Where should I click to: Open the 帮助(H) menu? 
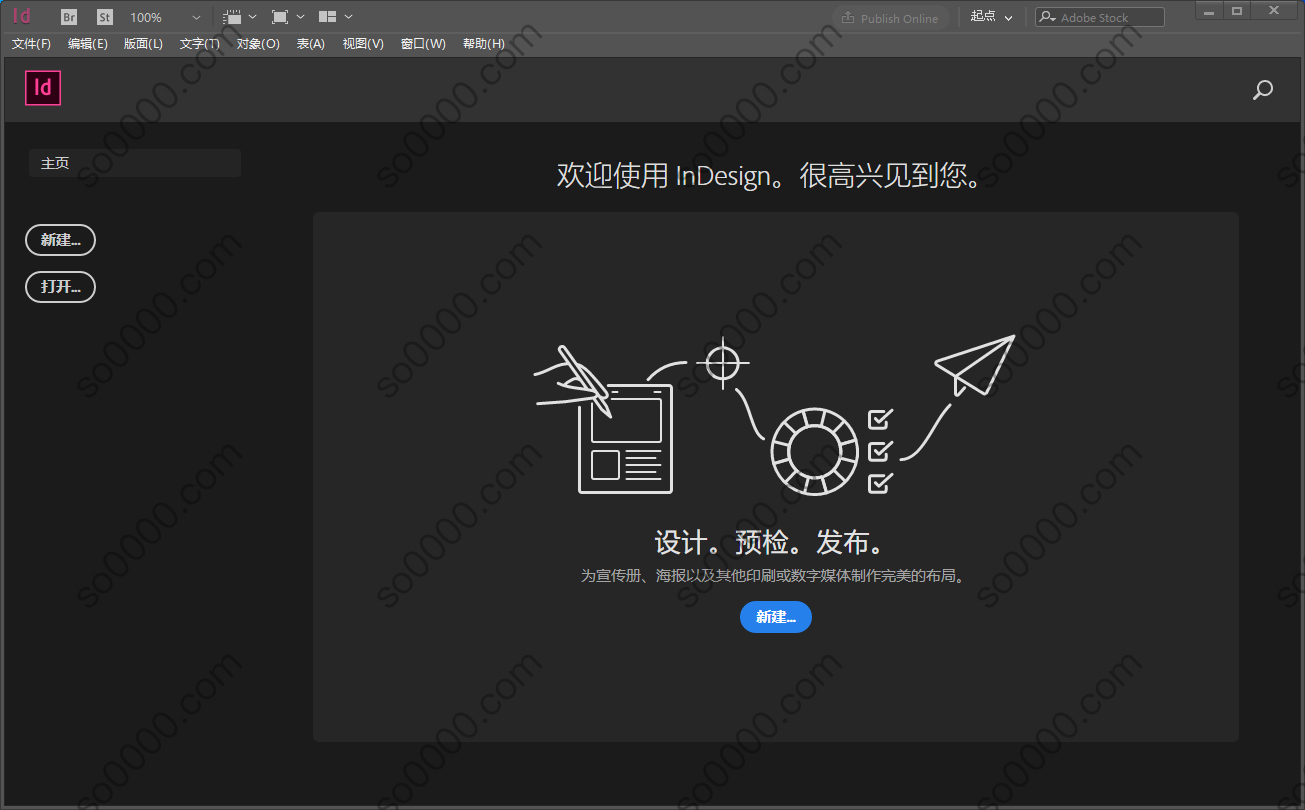click(x=484, y=44)
